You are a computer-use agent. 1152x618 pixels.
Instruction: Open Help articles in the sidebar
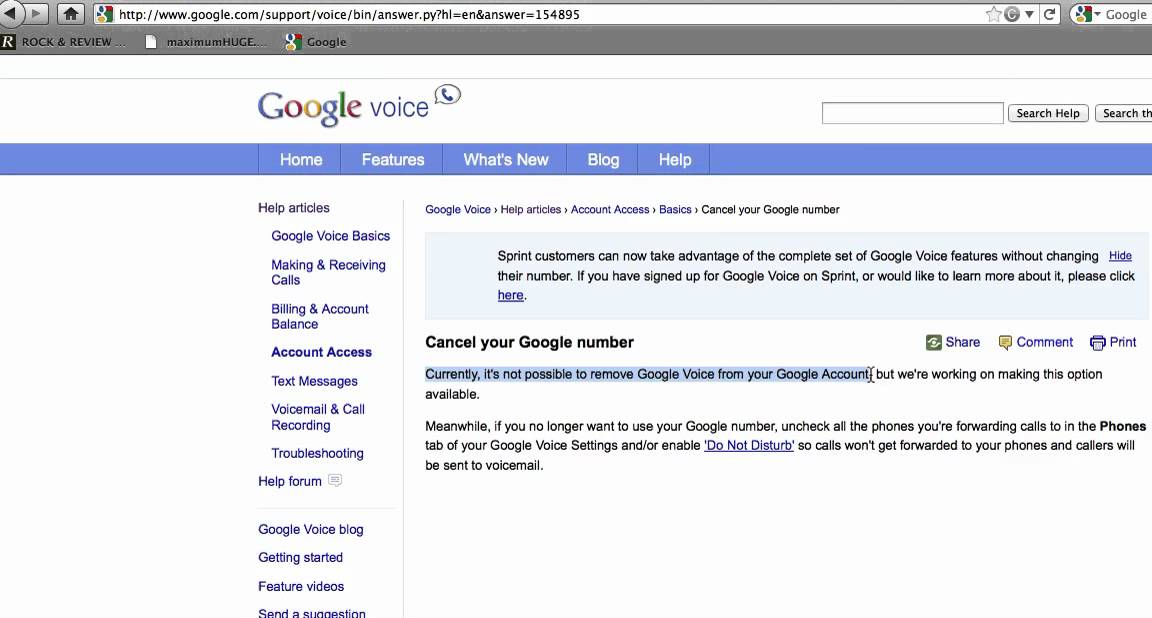tap(294, 208)
